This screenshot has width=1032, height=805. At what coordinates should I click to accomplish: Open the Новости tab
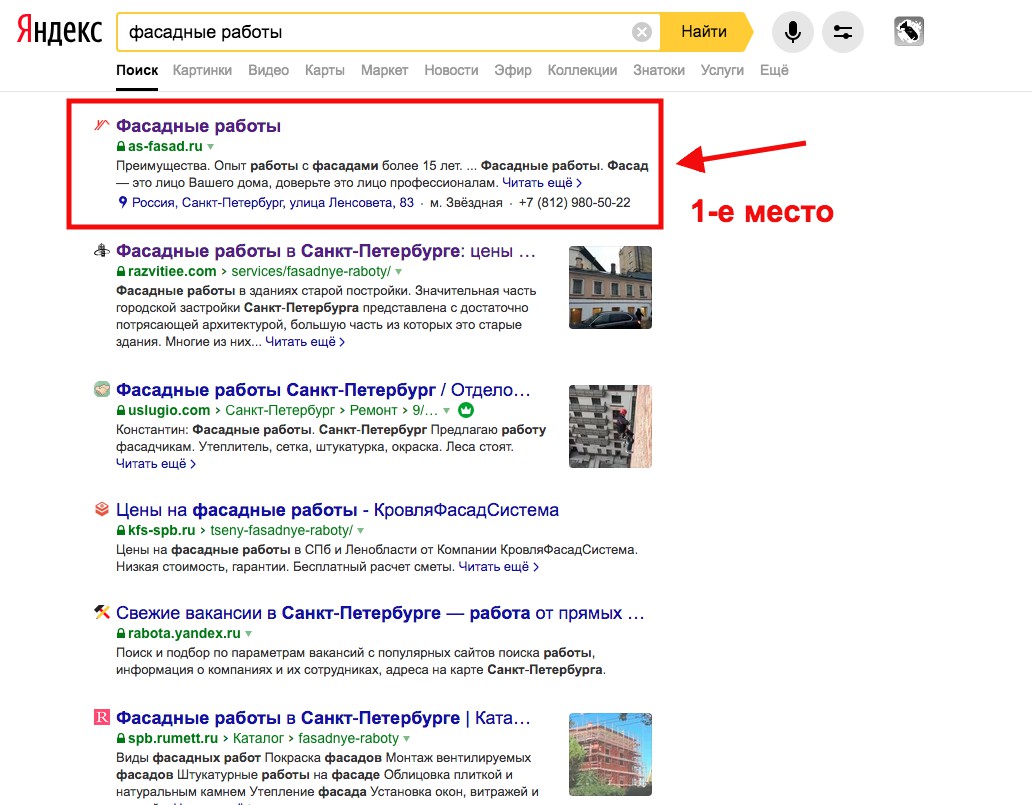click(x=451, y=70)
